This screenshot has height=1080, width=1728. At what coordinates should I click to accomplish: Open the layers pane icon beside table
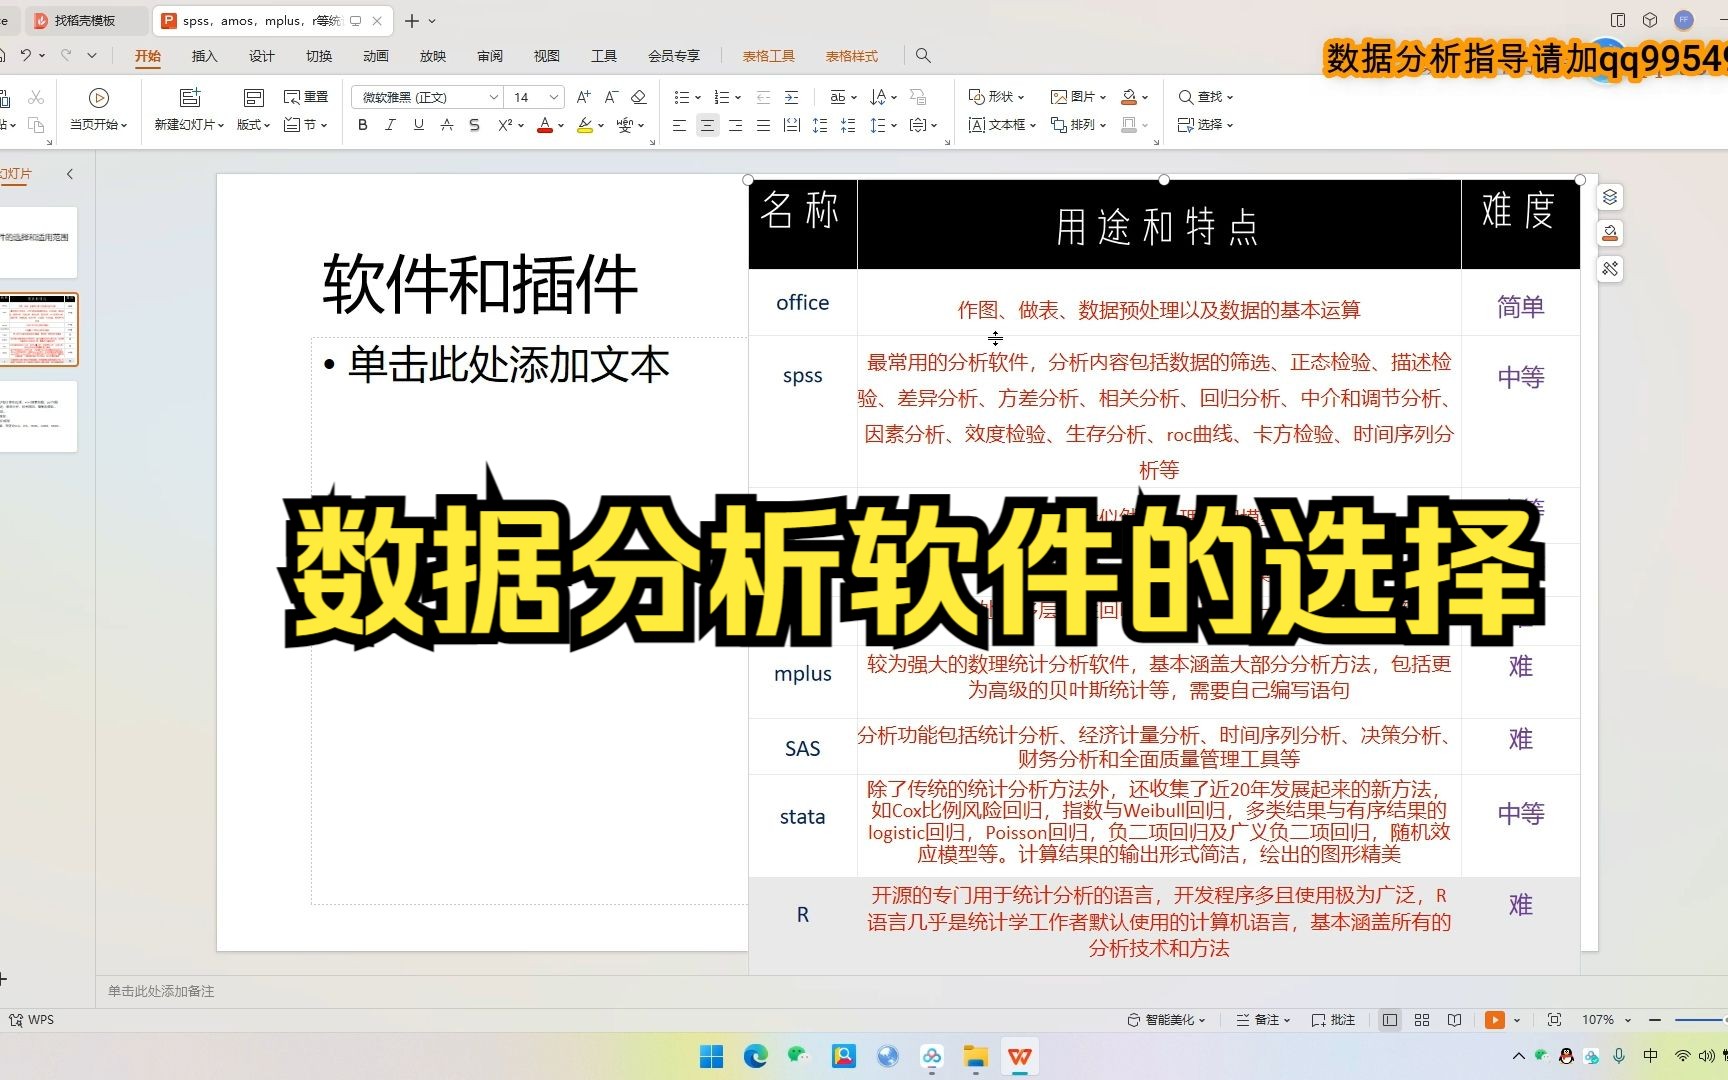[x=1610, y=197]
